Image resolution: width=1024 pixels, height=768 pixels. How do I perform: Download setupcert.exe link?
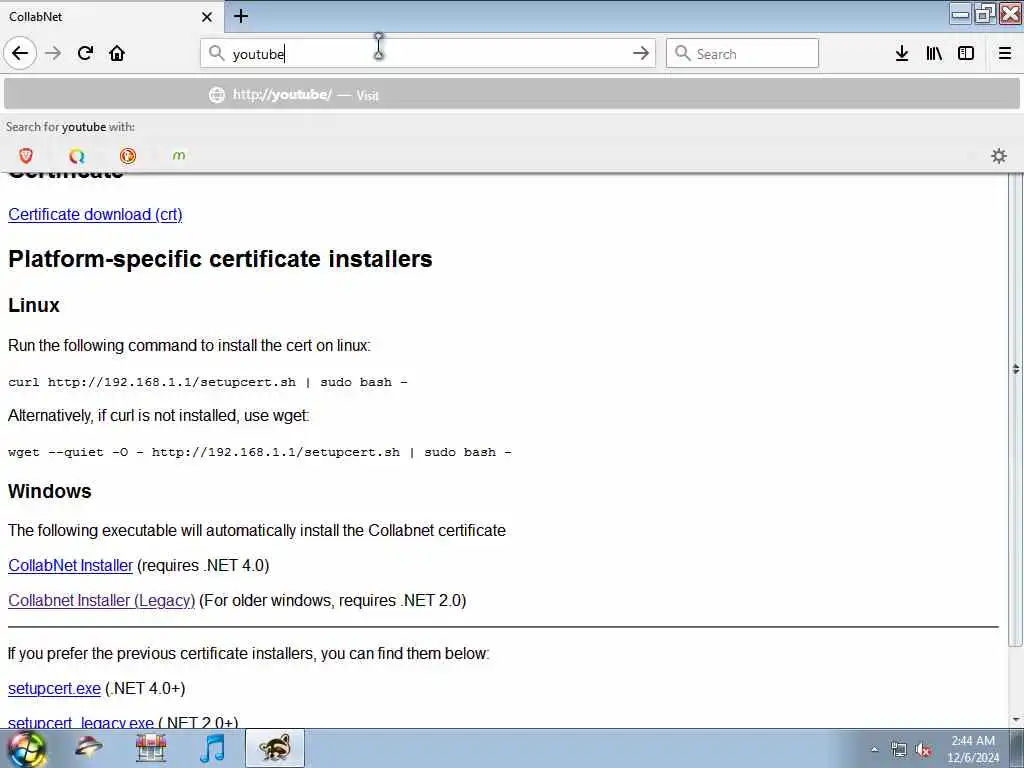click(x=54, y=688)
